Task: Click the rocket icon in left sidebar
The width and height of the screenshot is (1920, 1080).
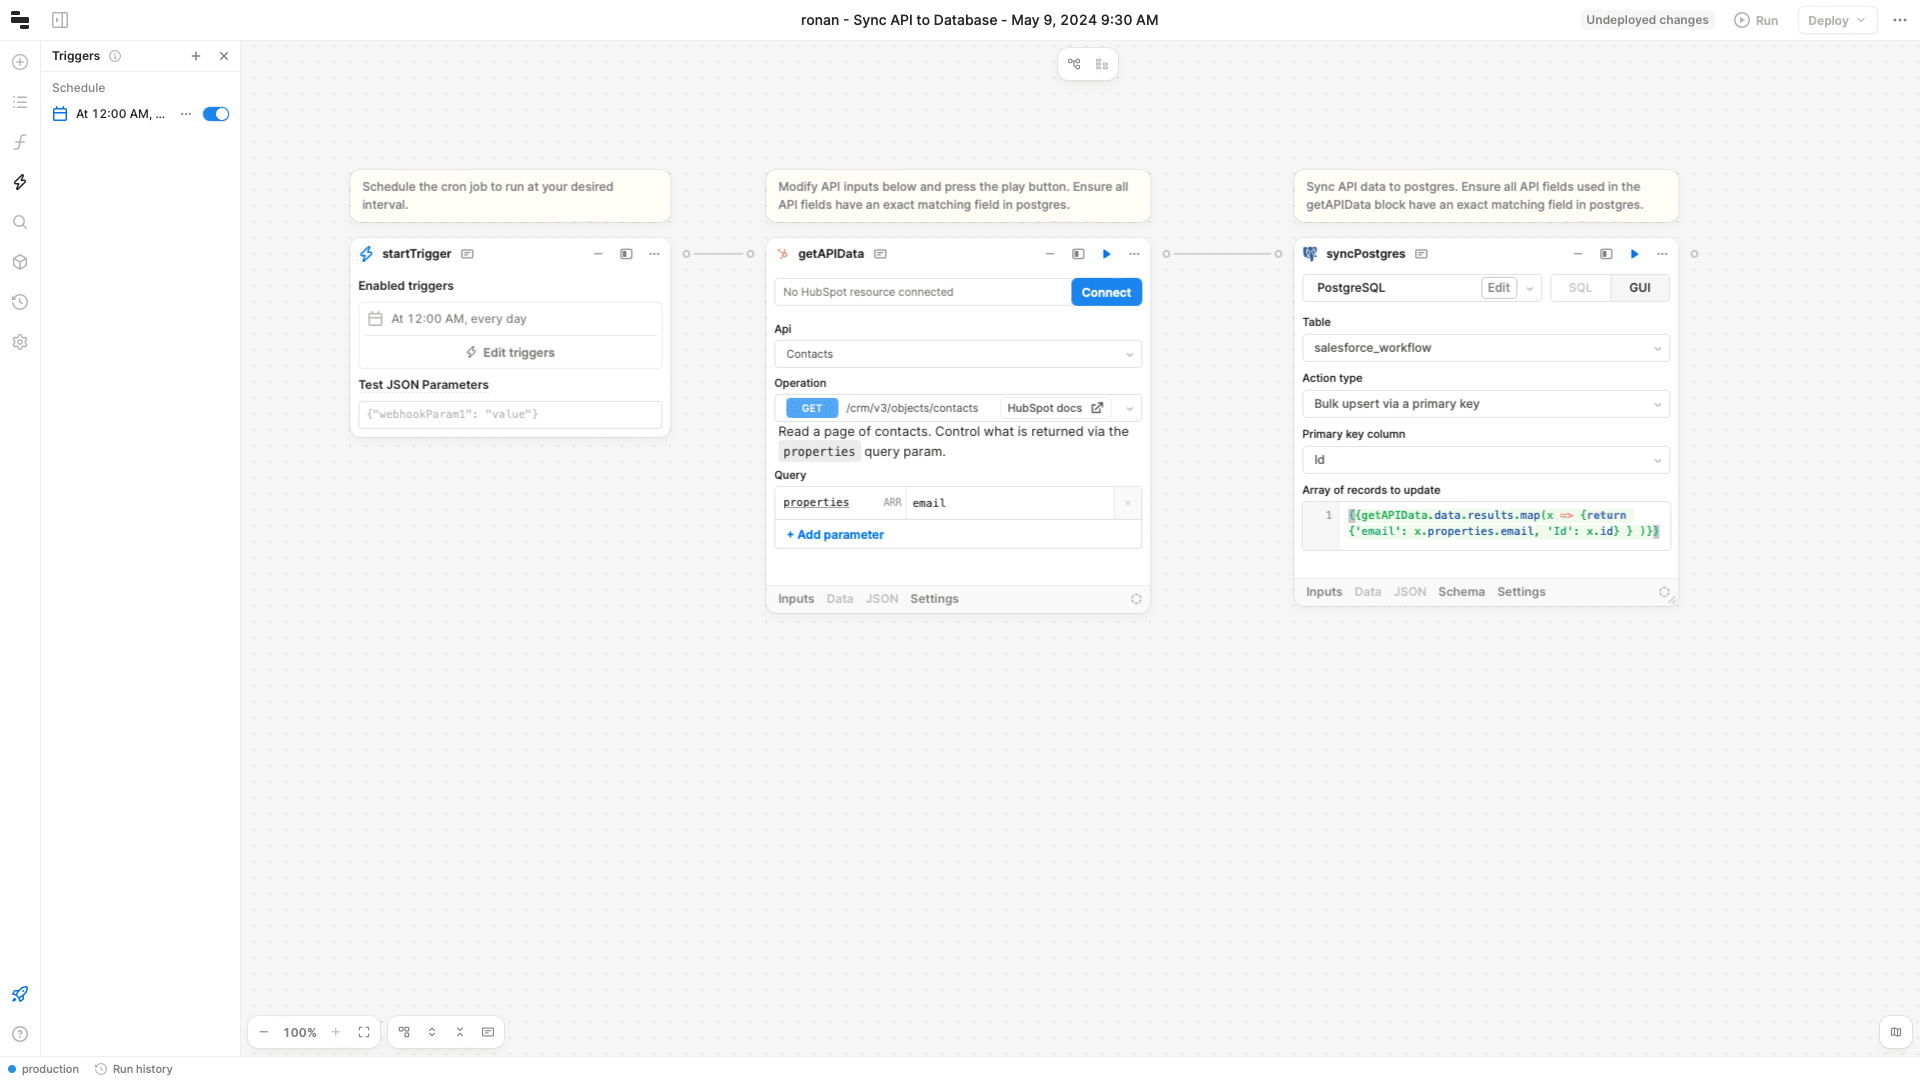Action: [20, 994]
